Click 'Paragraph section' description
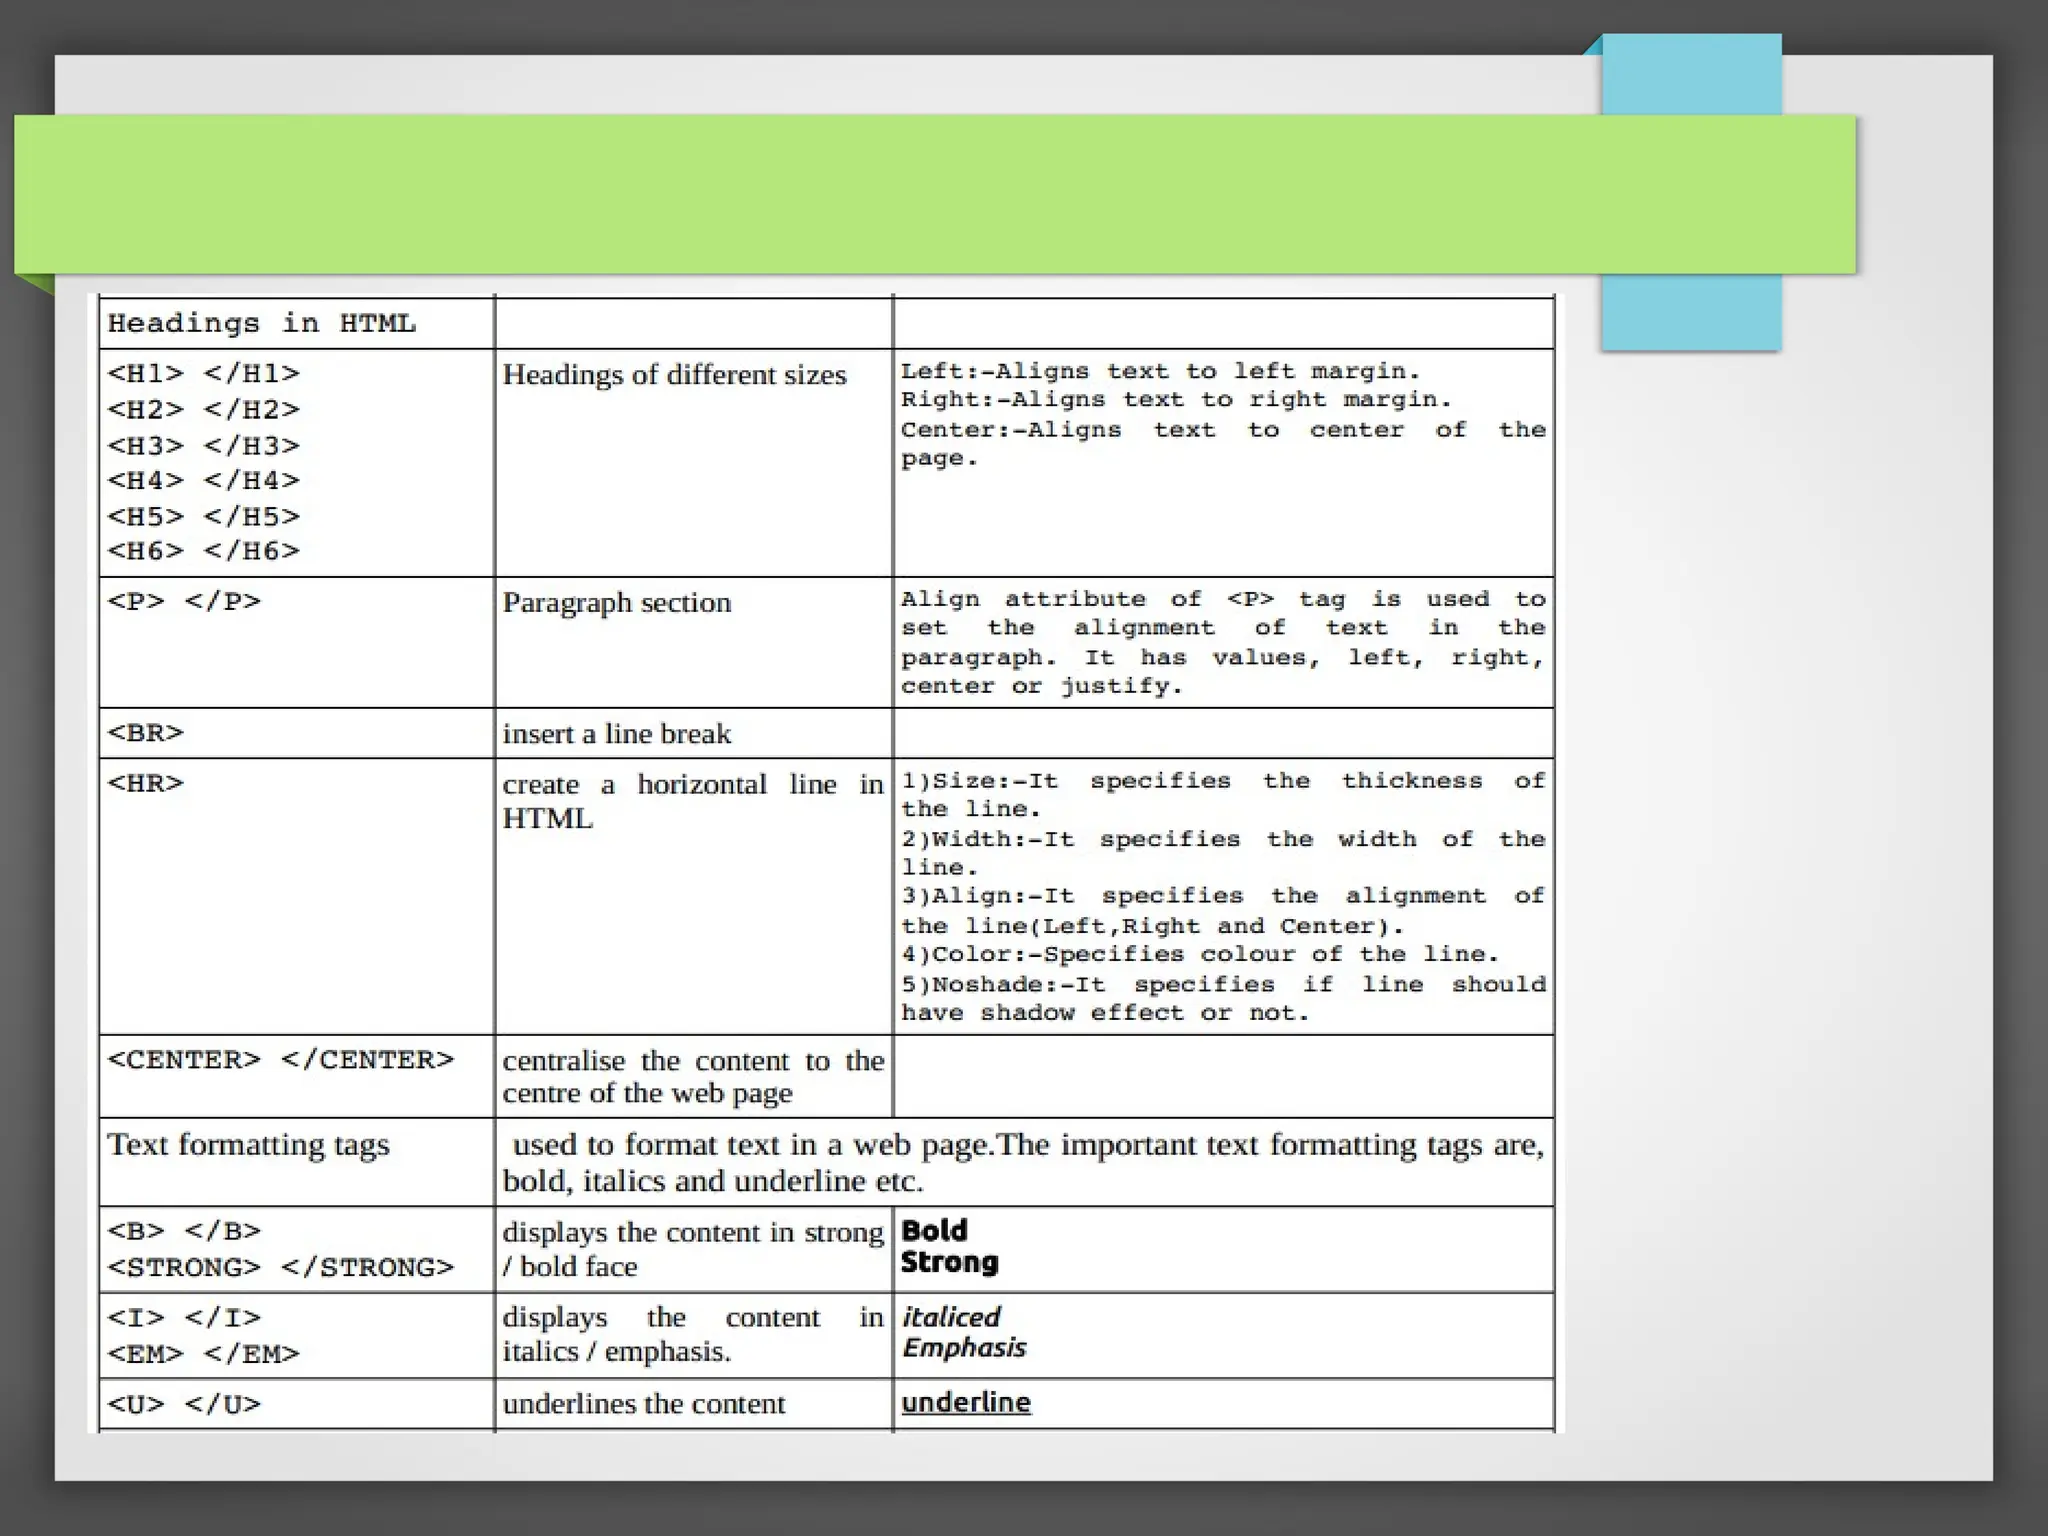This screenshot has width=2048, height=1536. 616,603
